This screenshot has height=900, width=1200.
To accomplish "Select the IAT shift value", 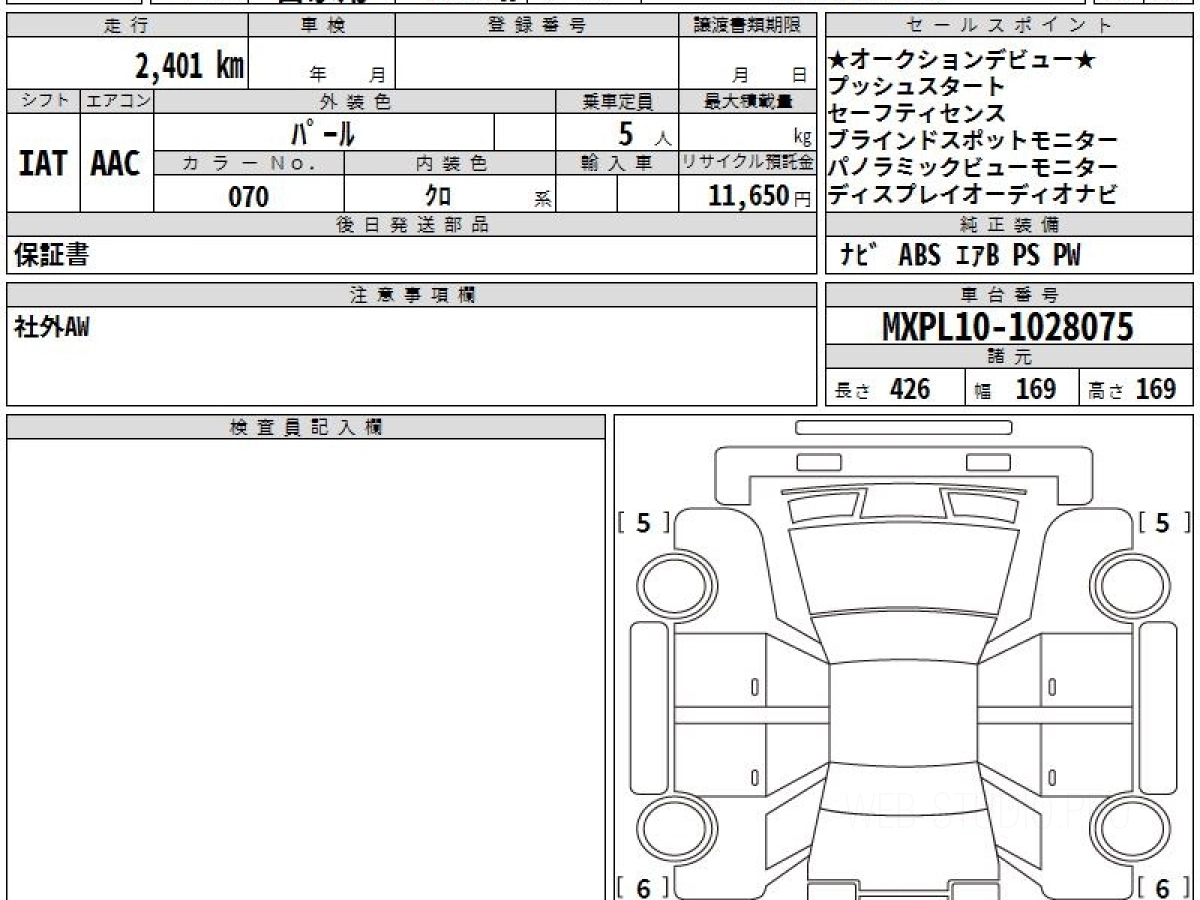I will [43, 163].
